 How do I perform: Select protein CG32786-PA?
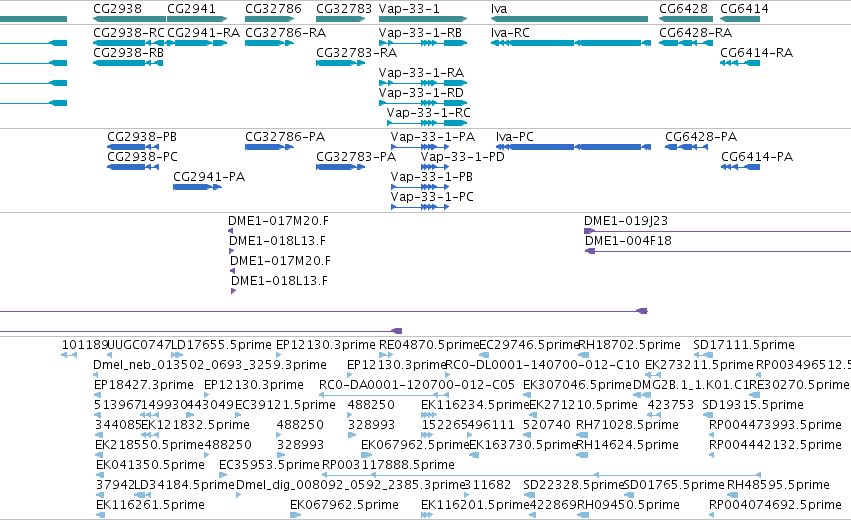click(x=285, y=137)
